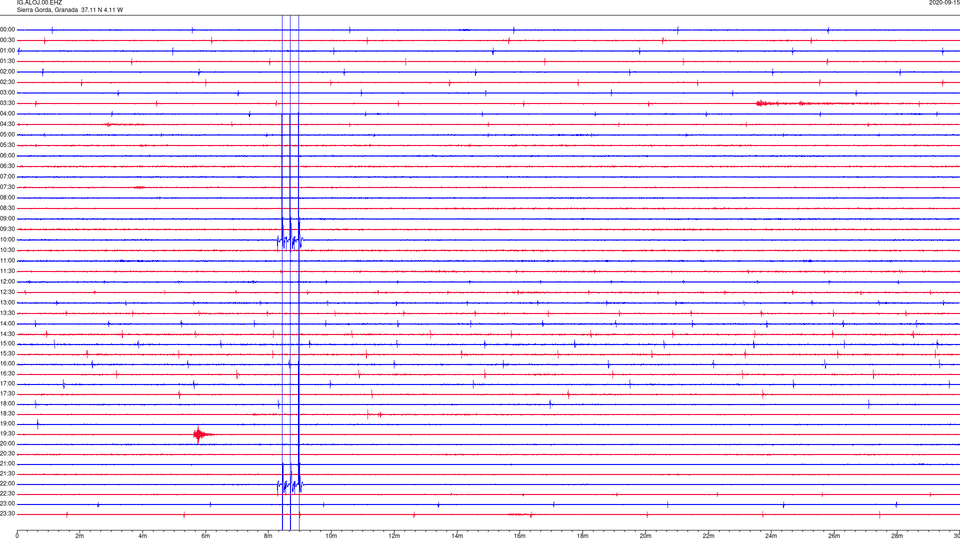Click the 10m tick on the minute axis
Screen dimensions: 960x540
pos(331,536)
